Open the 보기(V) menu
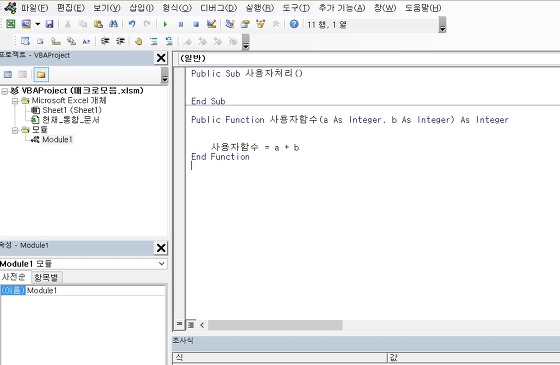560x365 pixels. point(107,8)
